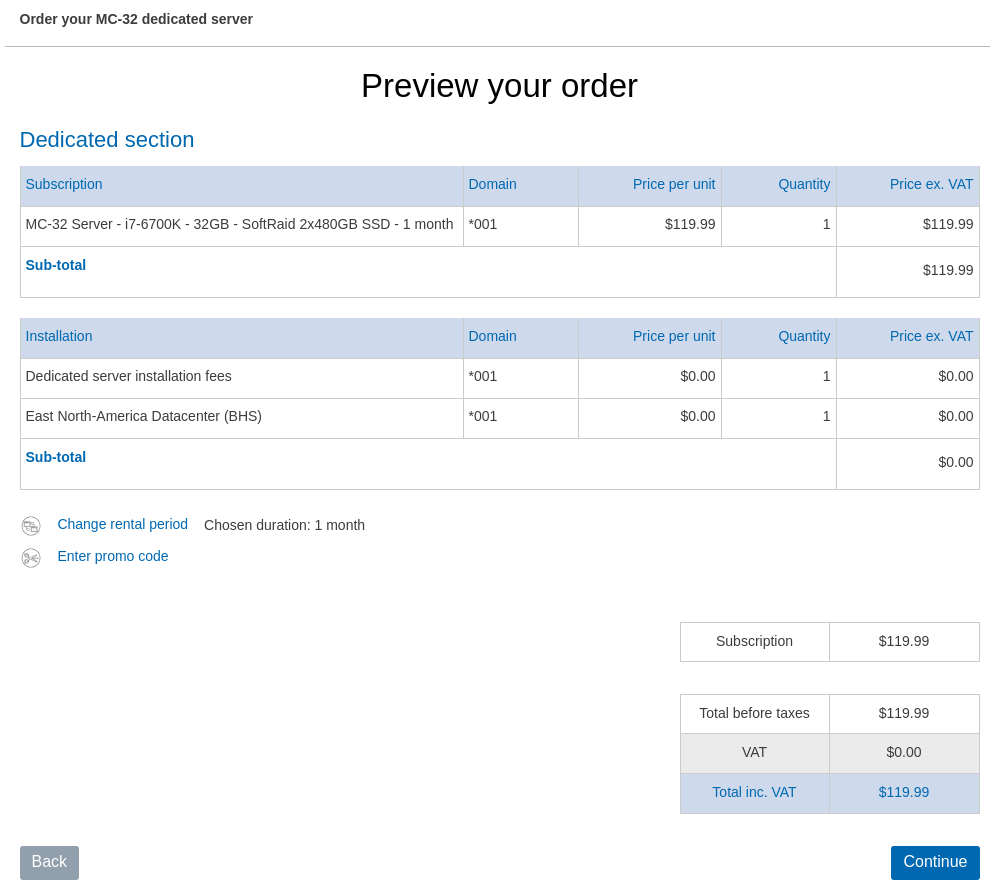The width and height of the screenshot is (990, 893).
Task: Click the Sub-total label in Subscription table
Action: click(x=56, y=265)
